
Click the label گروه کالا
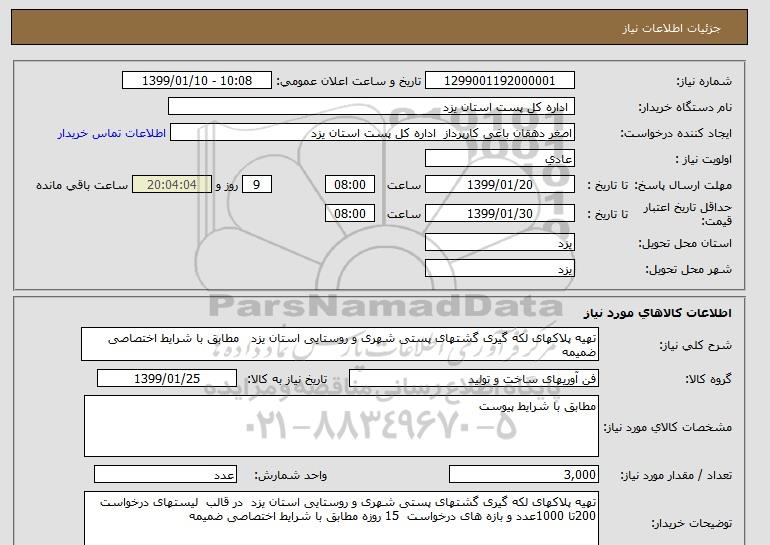click(709, 379)
